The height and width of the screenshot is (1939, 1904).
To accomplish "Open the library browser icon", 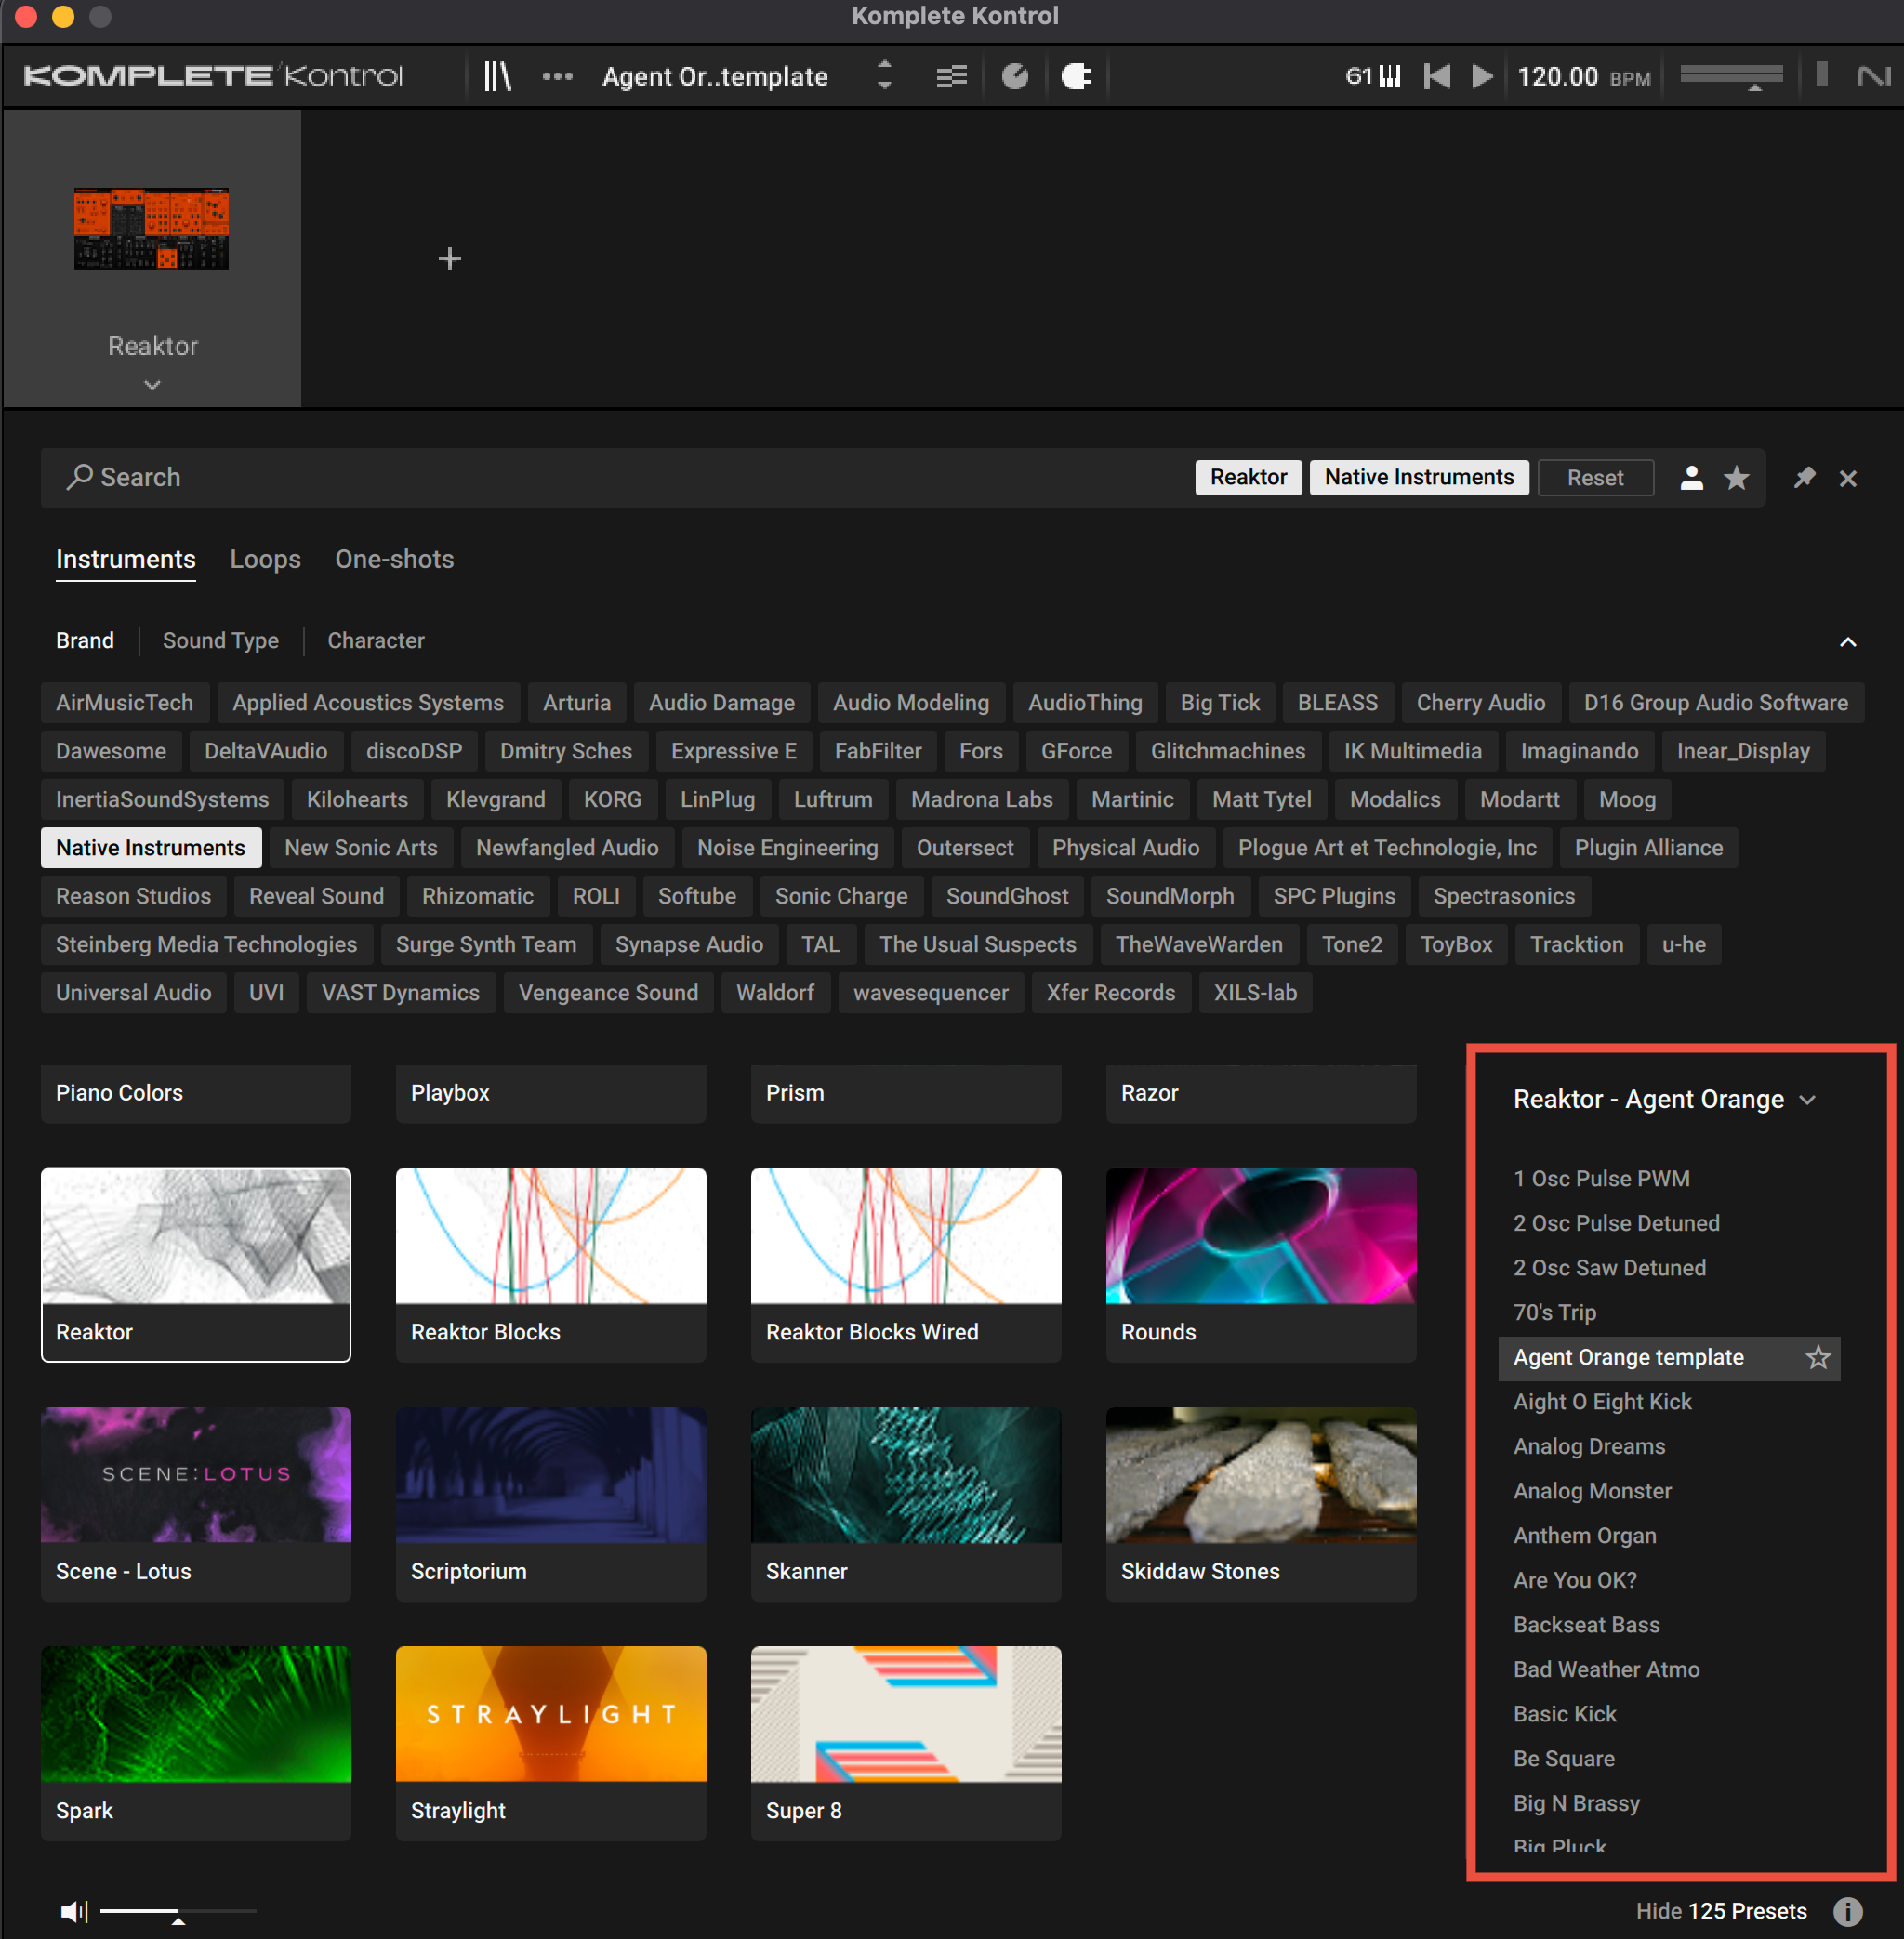I will [497, 76].
